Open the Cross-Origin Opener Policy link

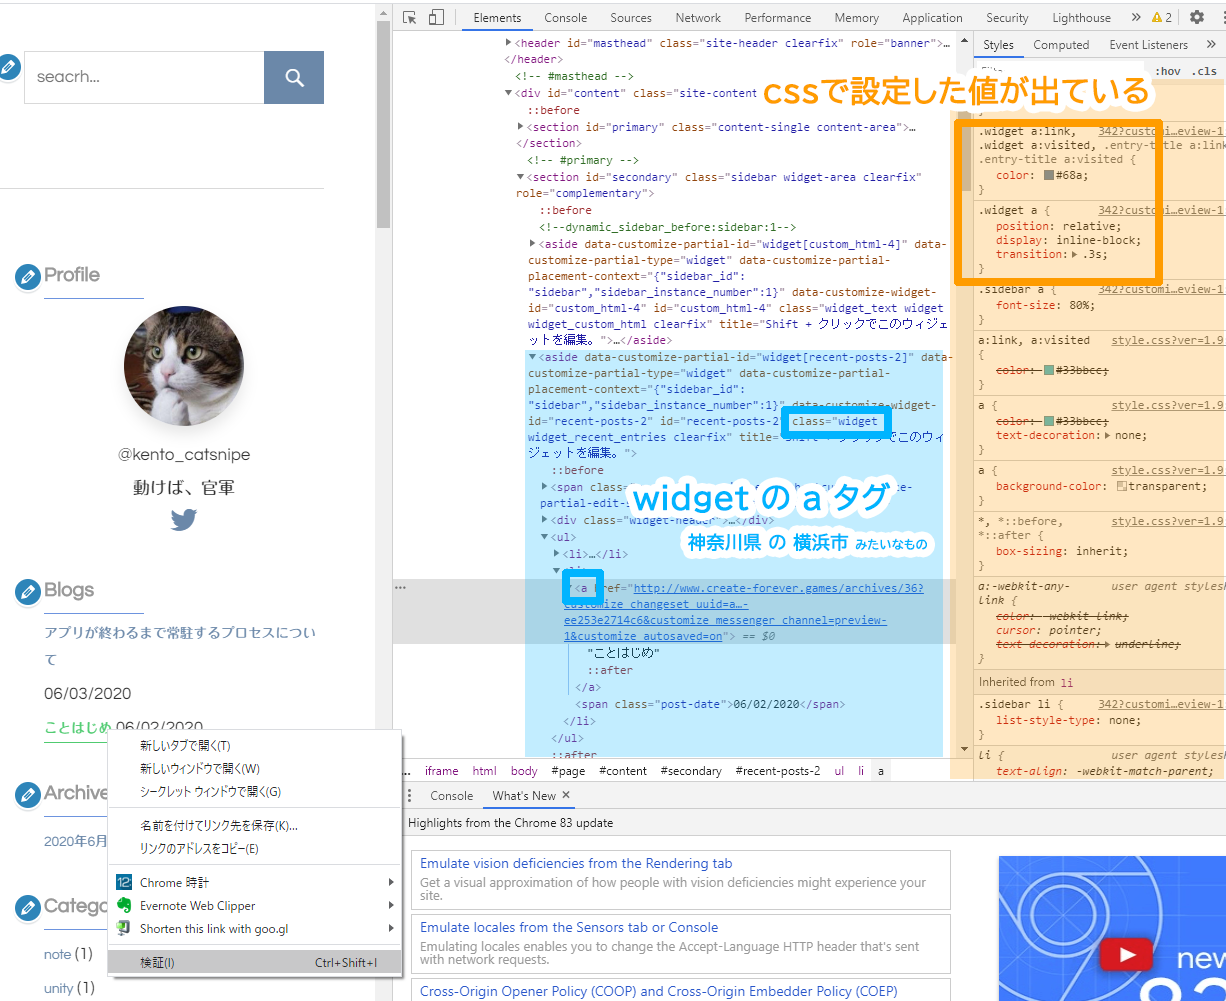tap(659, 992)
